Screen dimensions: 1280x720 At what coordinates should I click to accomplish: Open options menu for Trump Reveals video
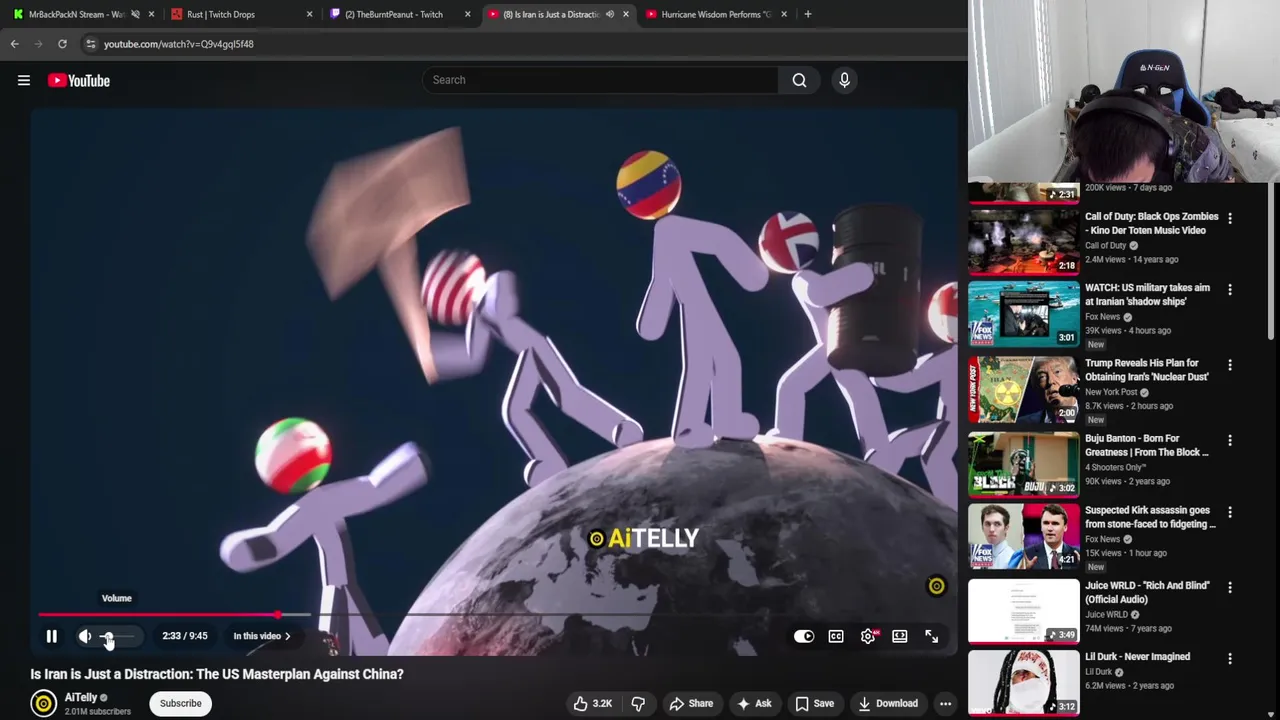(x=1230, y=365)
